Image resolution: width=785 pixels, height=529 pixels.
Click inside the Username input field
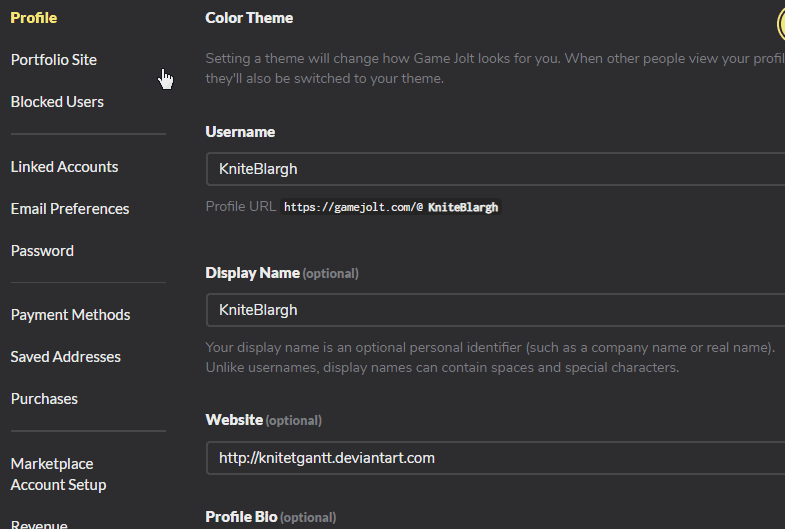(495, 169)
